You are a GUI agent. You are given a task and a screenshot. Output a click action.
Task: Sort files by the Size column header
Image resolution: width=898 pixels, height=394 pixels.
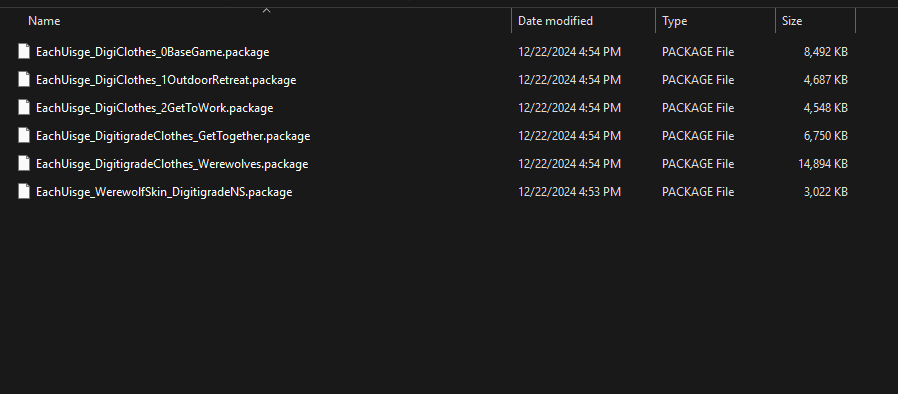coord(792,21)
